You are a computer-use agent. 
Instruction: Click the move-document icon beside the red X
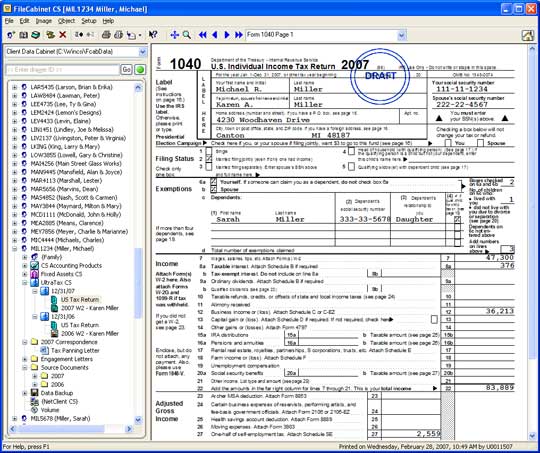coord(51,35)
